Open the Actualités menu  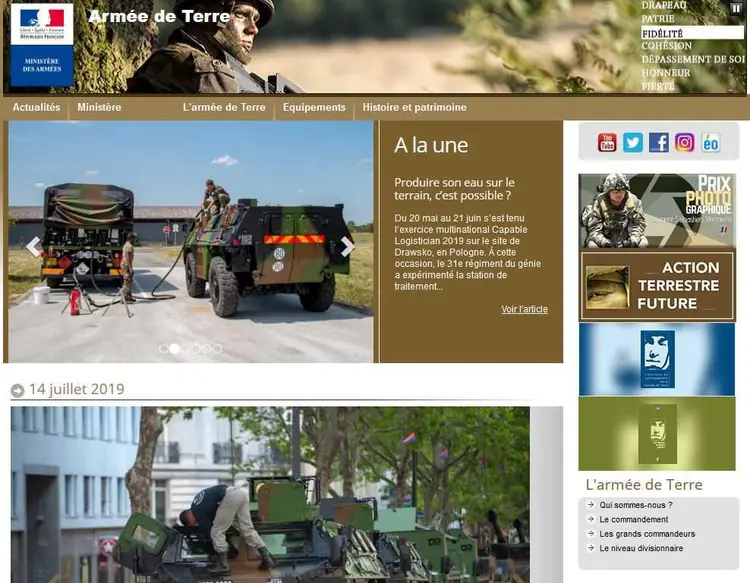tap(36, 107)
